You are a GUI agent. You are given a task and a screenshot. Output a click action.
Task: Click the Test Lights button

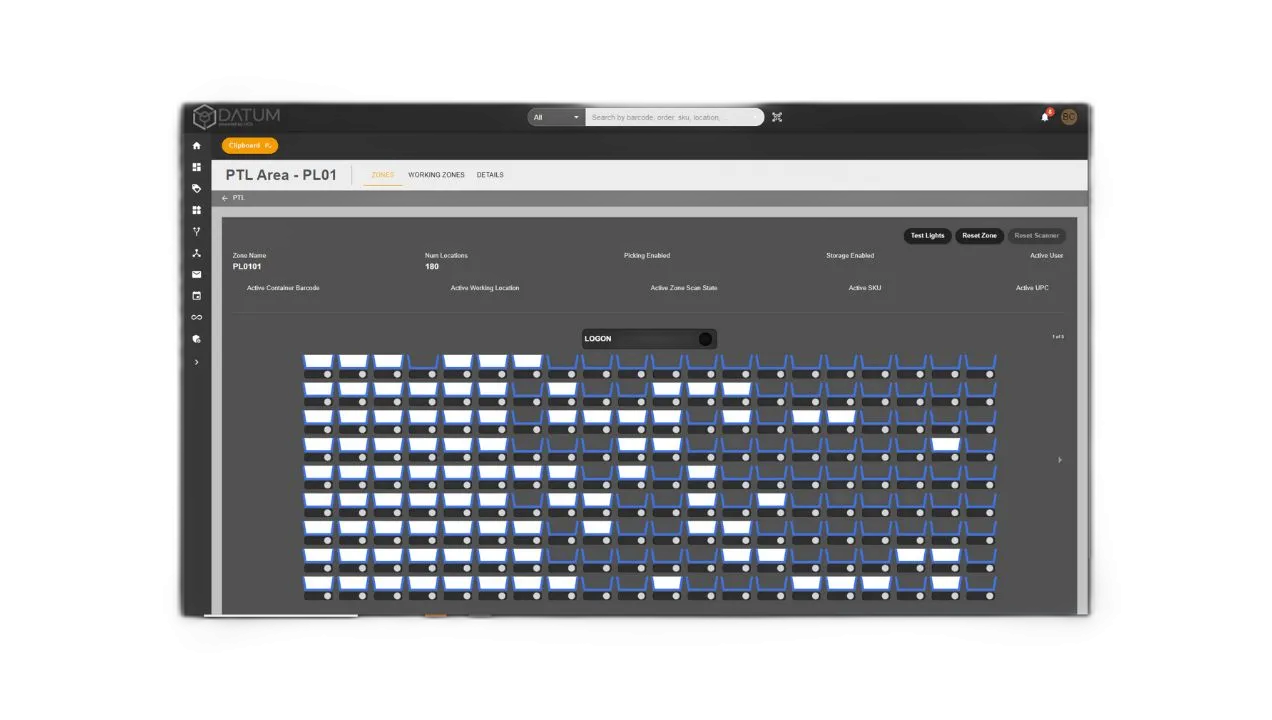(x=927, y=236)
